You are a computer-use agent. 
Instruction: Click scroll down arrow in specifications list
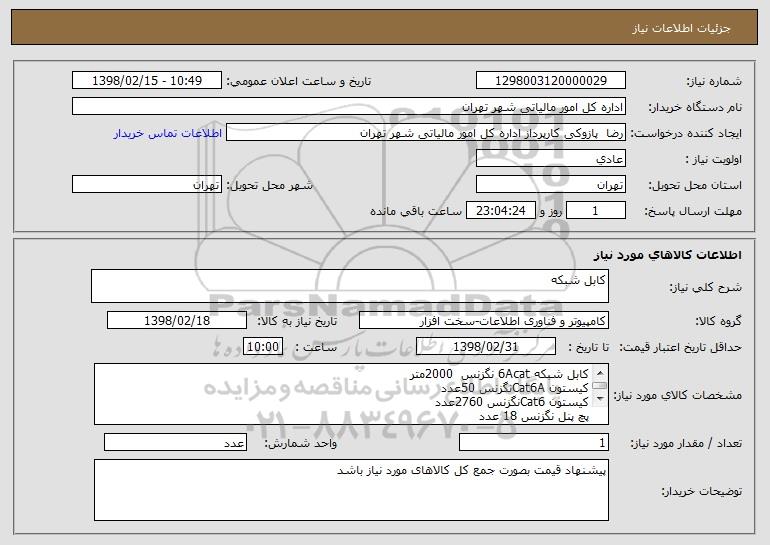(x=600, y=399)
